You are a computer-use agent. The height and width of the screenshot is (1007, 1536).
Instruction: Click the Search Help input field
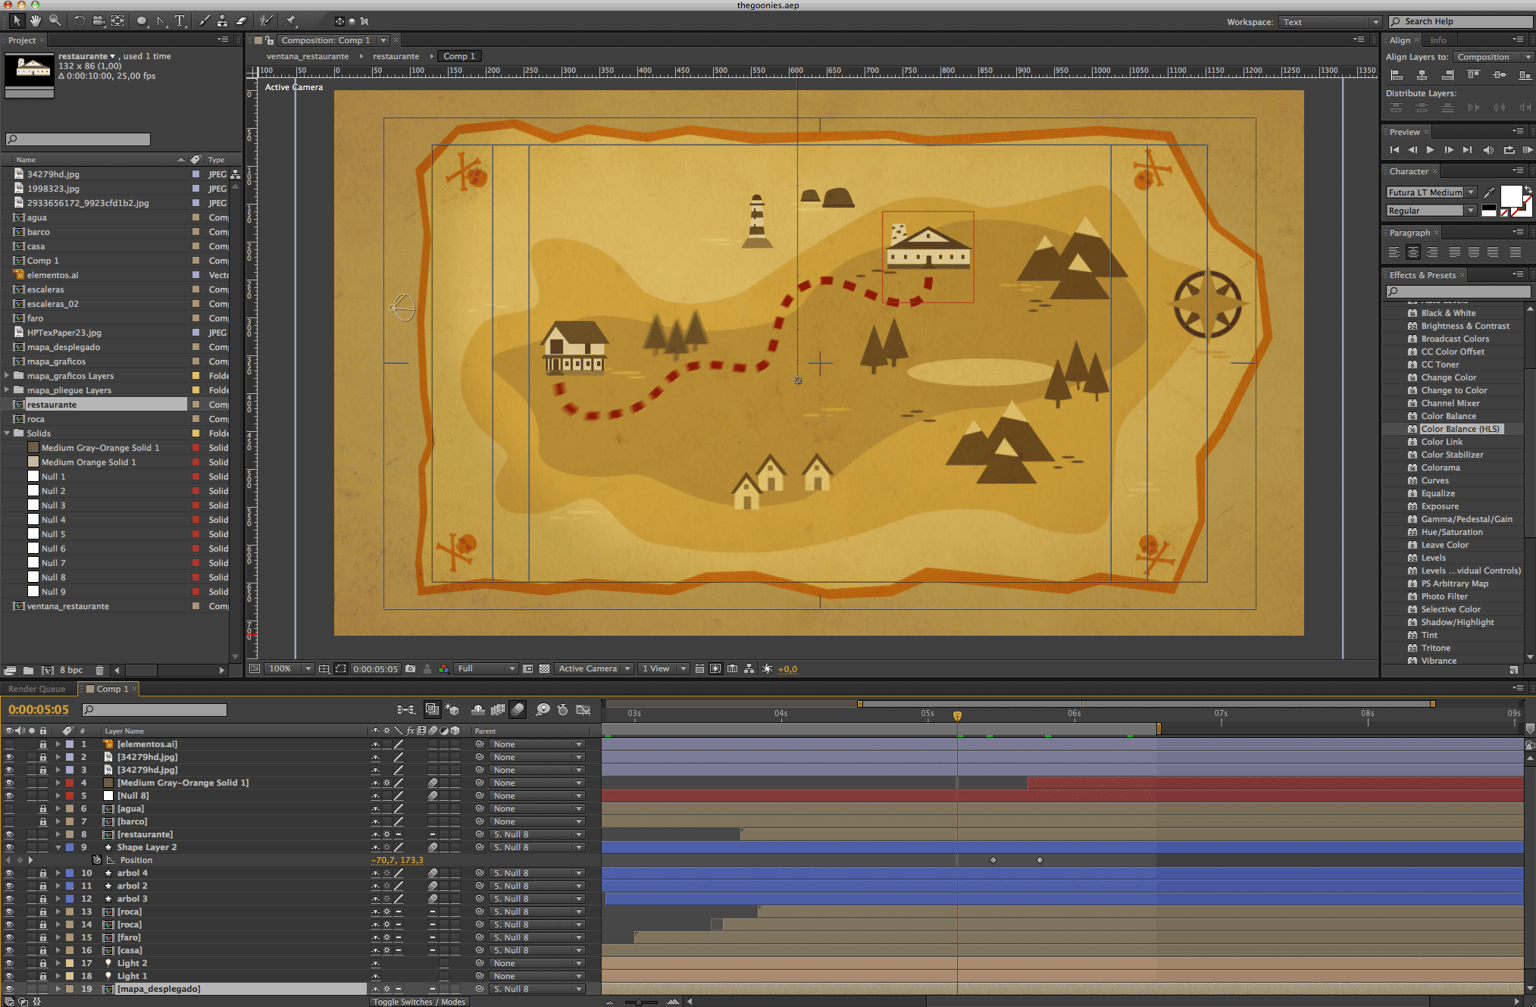[1460, 21]
